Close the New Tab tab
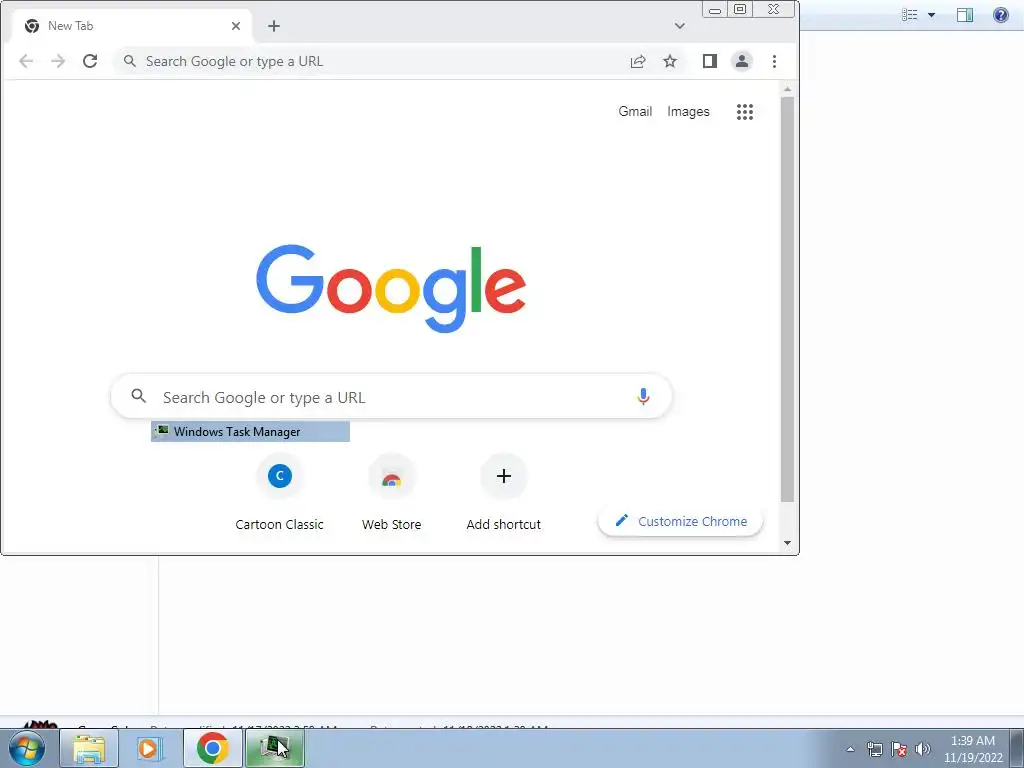The height and width of the screenshot is (768, 1024). (236, 26)
